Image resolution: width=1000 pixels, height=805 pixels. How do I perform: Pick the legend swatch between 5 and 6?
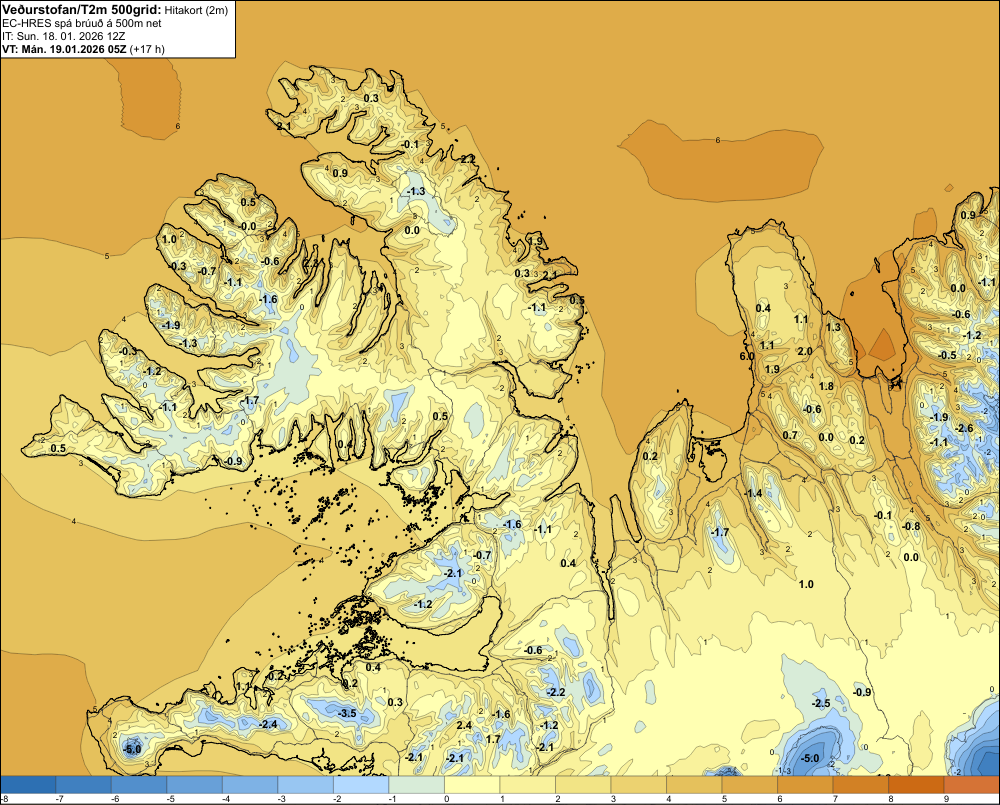(749, 784)
